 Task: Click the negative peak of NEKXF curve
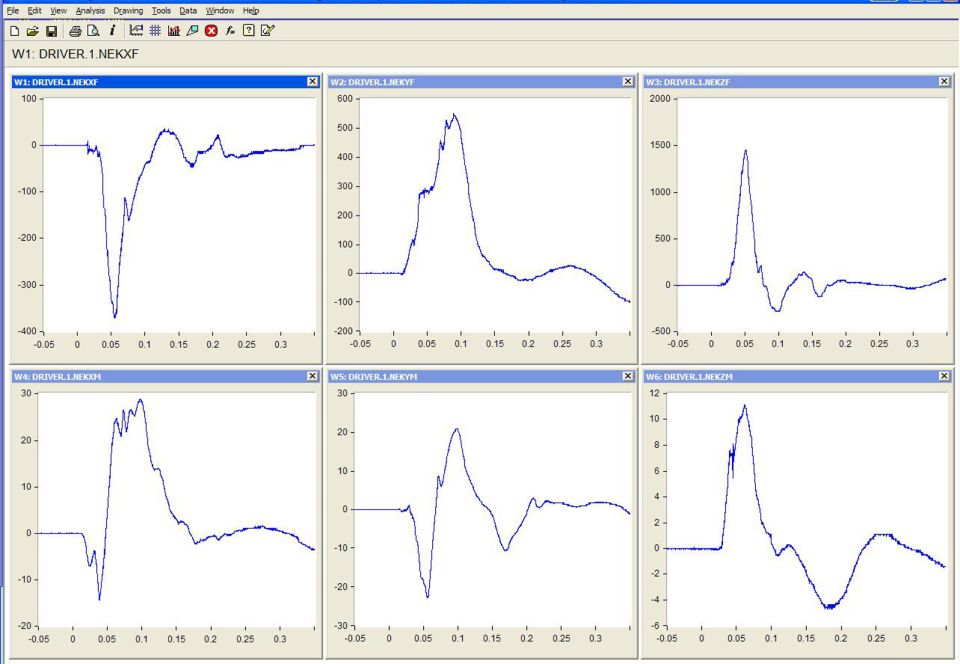coord(114,316)
